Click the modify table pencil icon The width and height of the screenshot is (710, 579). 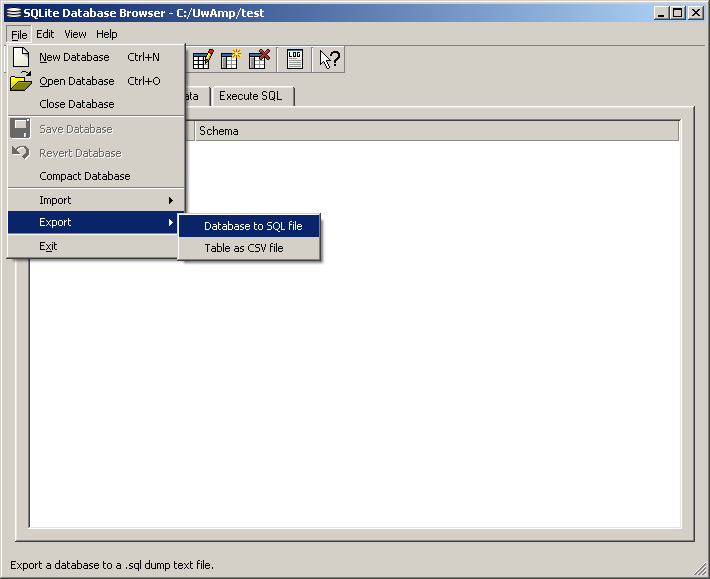tap(202, 59)
